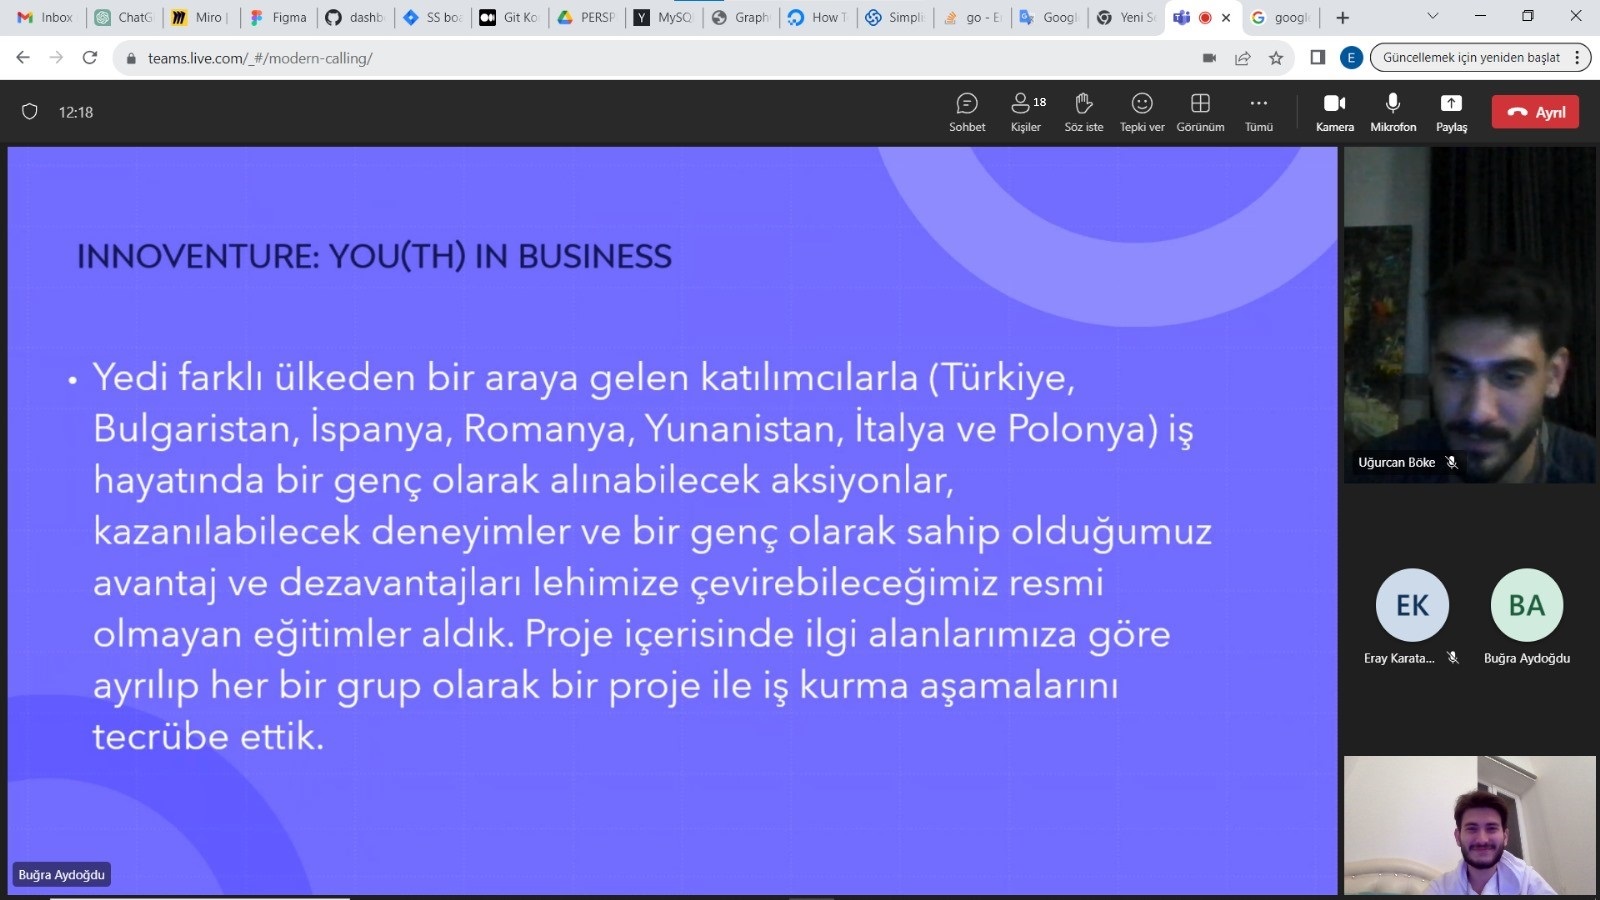1600x900 pixels.
Task: Switch to the Yeni S tab
Action: tap(1127, 17)
